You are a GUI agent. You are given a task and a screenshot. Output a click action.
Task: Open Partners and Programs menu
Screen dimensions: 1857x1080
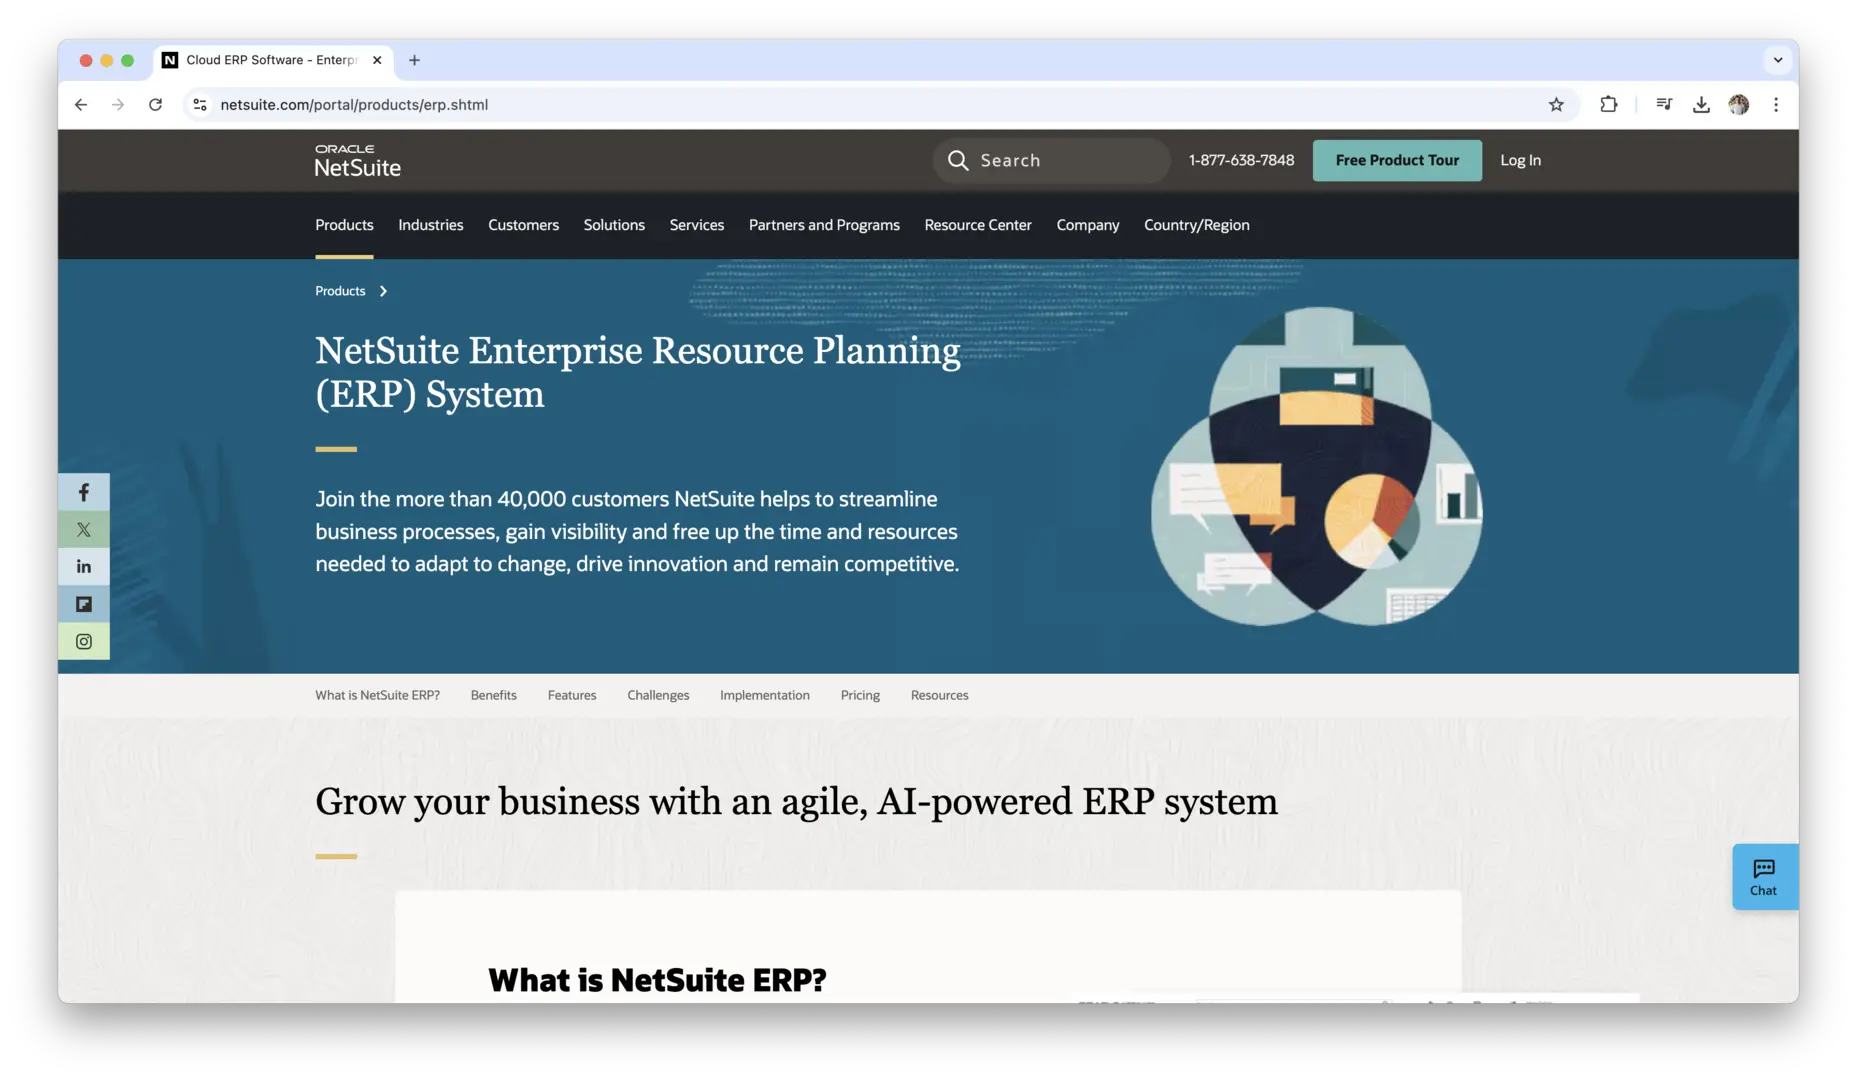pyautogui.click(x=824, y=225)
